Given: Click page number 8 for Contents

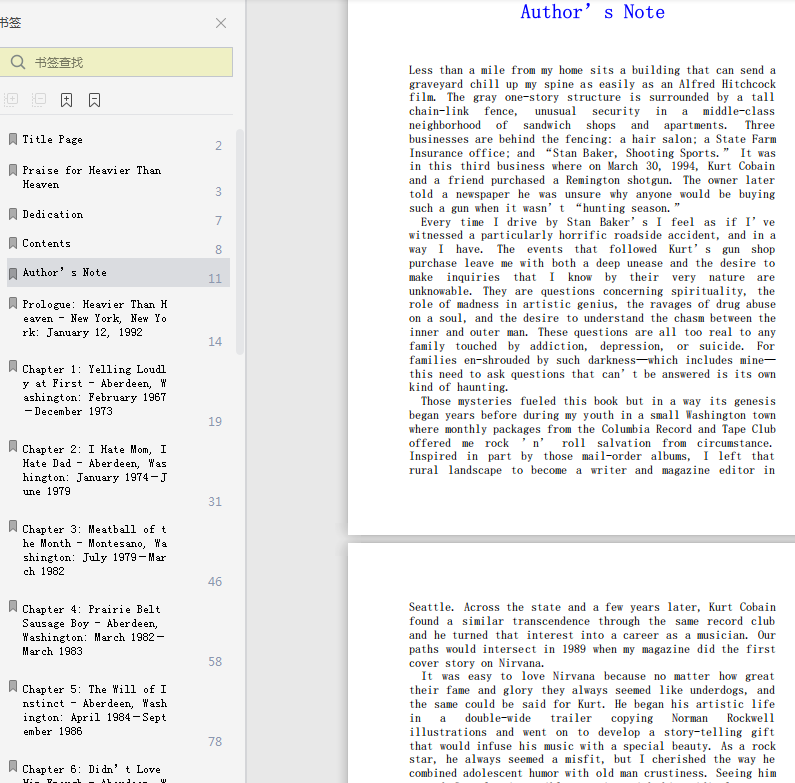Looking at the screenshot, I should 219,250.
